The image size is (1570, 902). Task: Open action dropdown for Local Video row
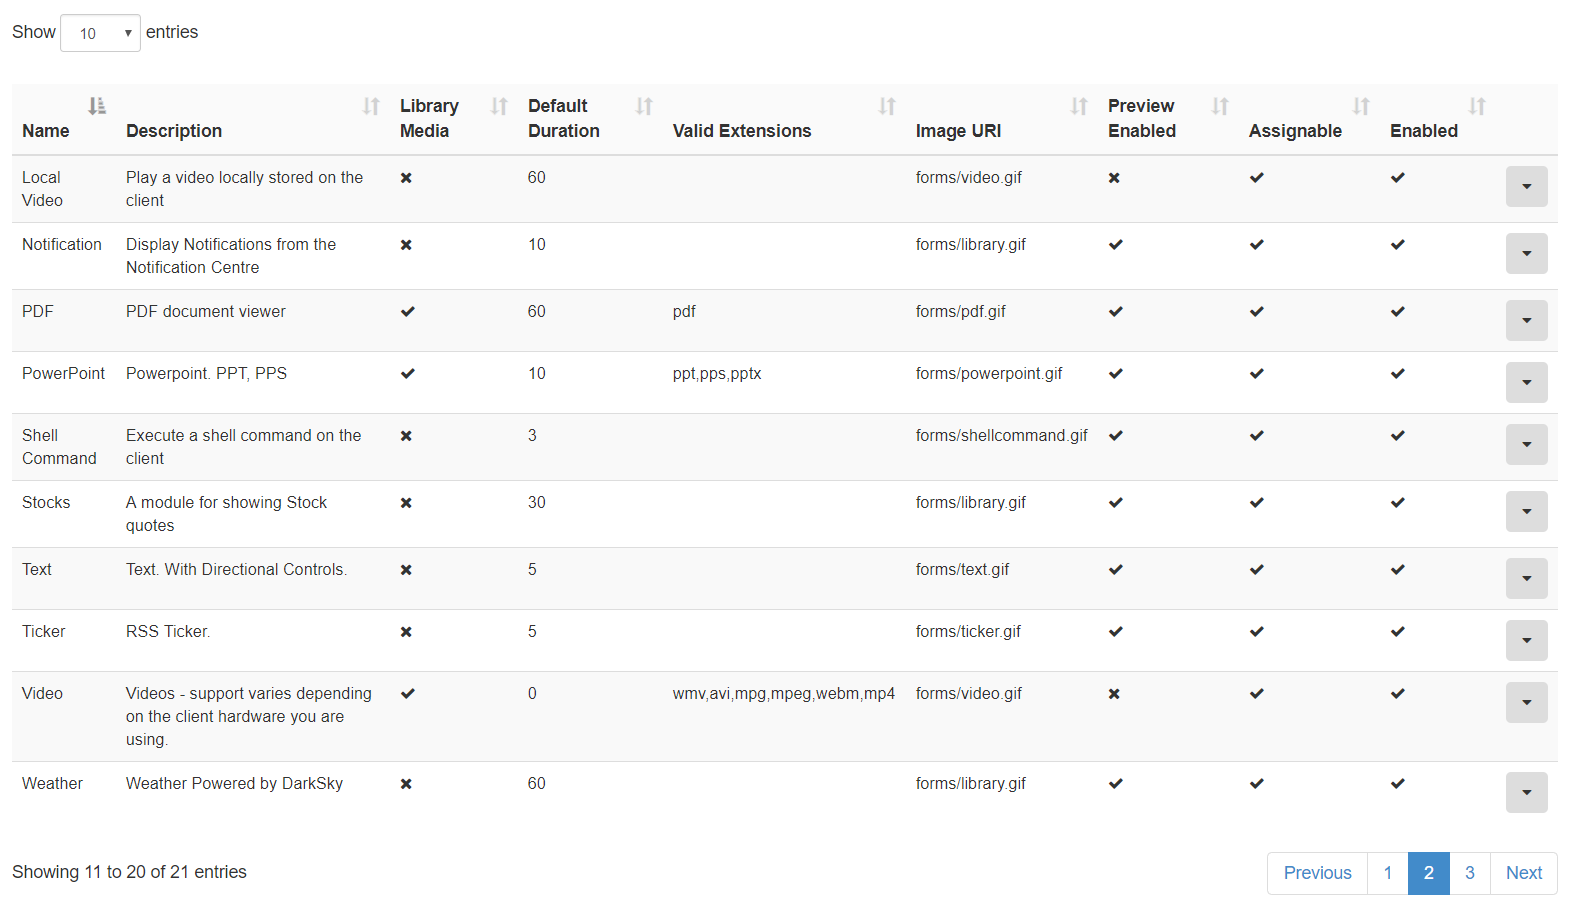(1526, 186)
